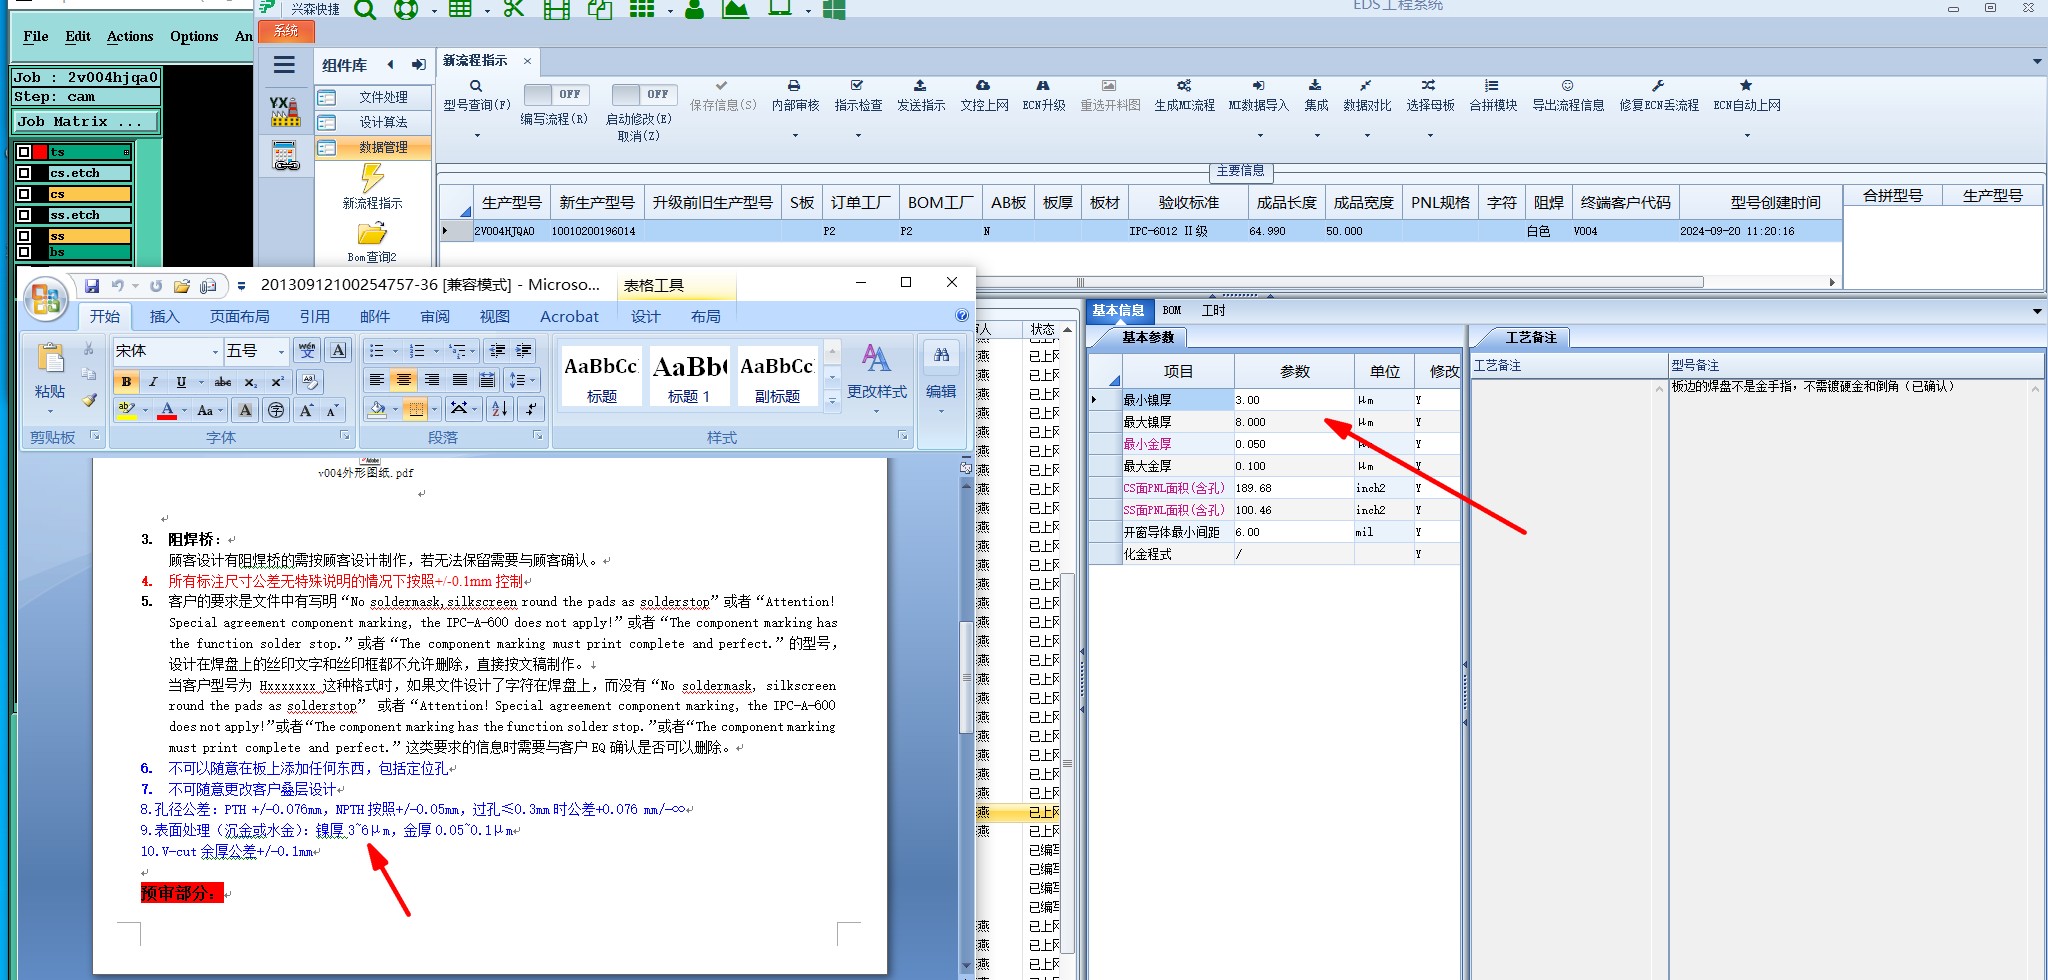Screen dimensions: 2048x980
Task: Click 发送指示 upload toolbar item
Action: 920,96
